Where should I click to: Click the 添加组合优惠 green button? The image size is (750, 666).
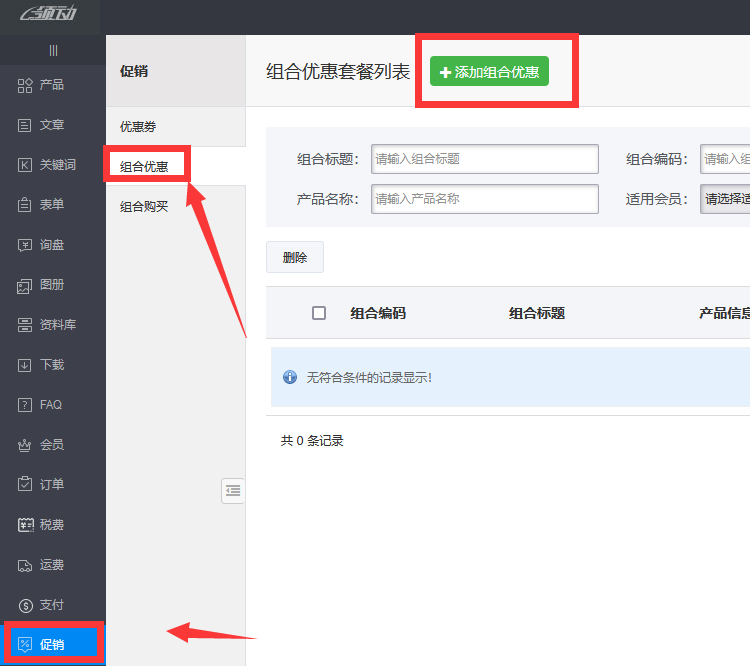pyautogui.click(x=489, y=71)
